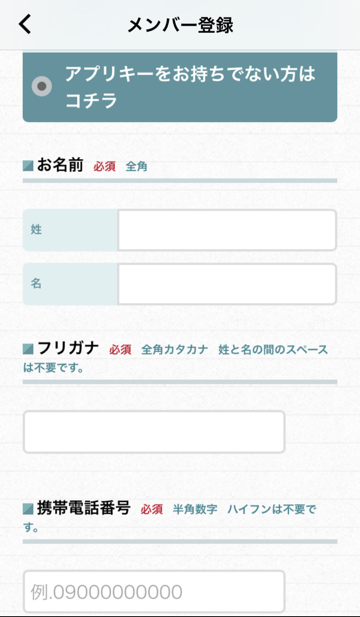Click the square icon beside お名前

point(28,166)
